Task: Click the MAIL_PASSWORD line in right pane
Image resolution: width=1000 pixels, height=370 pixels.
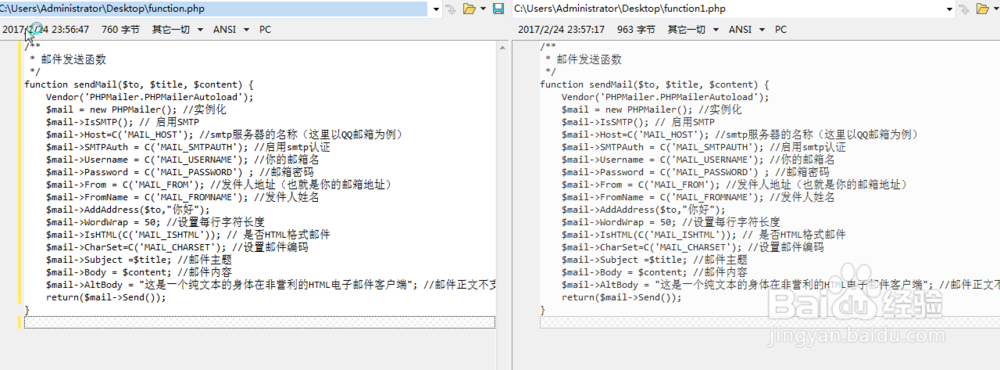Action: tap(696, 172)
